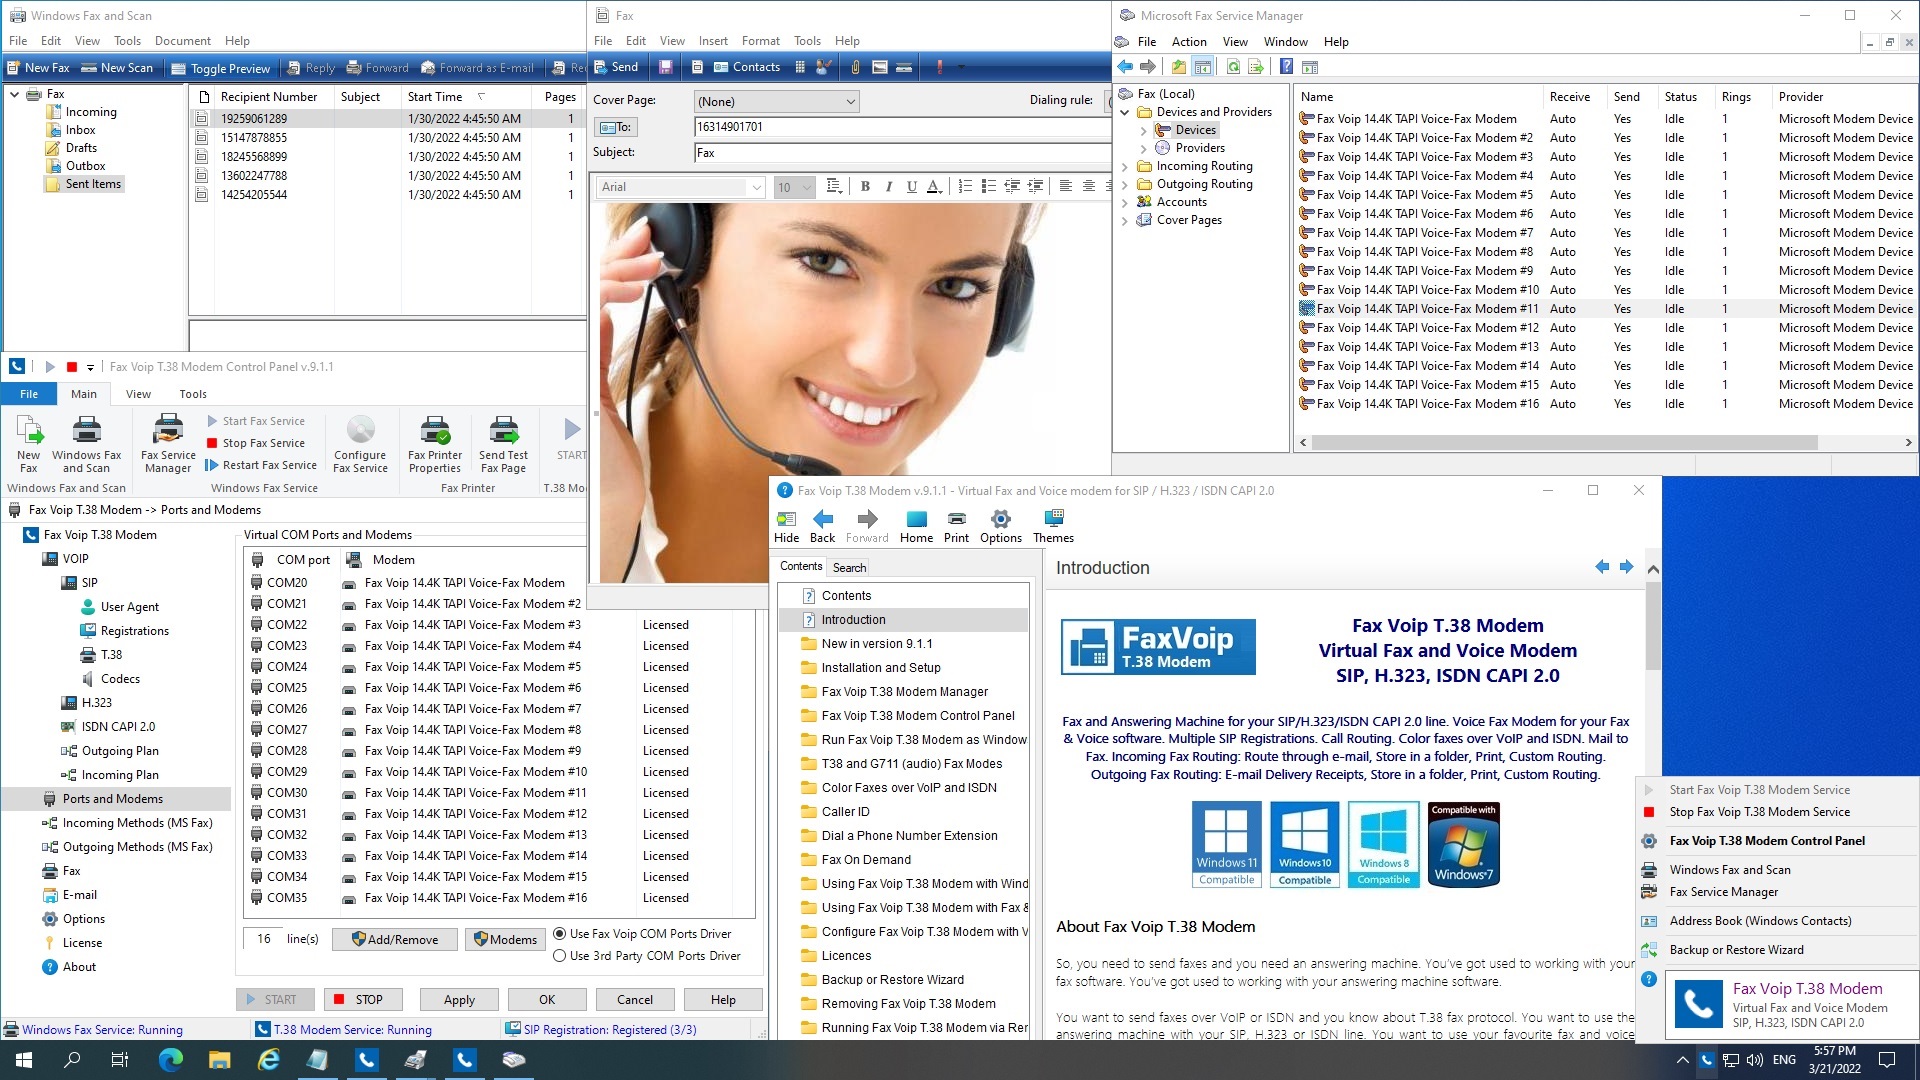1920x1080 pixels.
Task: Click the Hide button in help panel
Action: (787, 525)
